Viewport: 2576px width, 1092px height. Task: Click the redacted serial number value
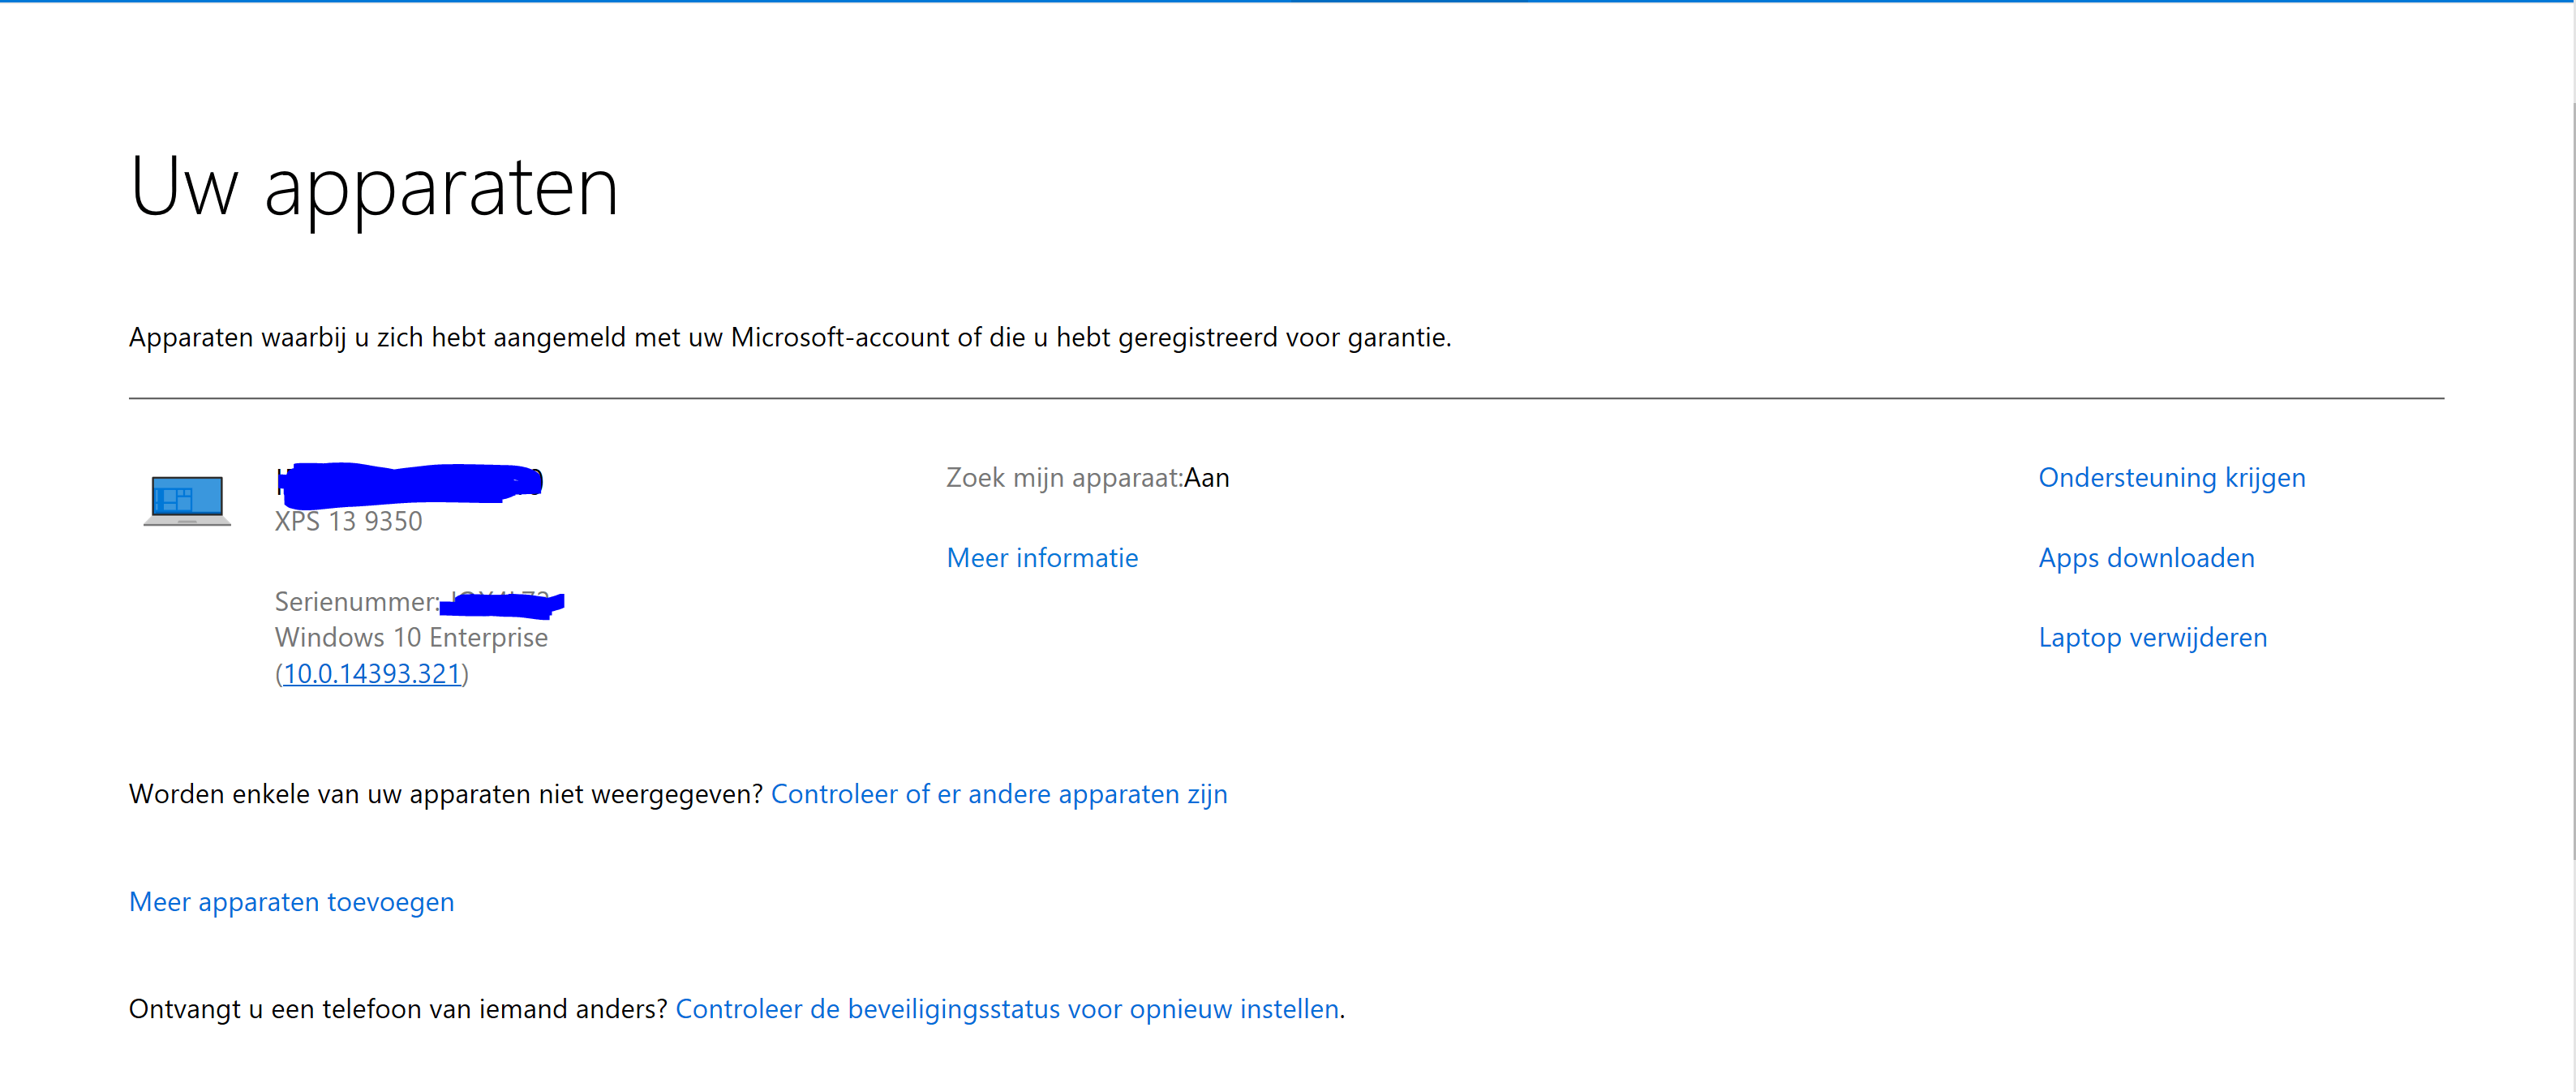(x=503, y=604)
